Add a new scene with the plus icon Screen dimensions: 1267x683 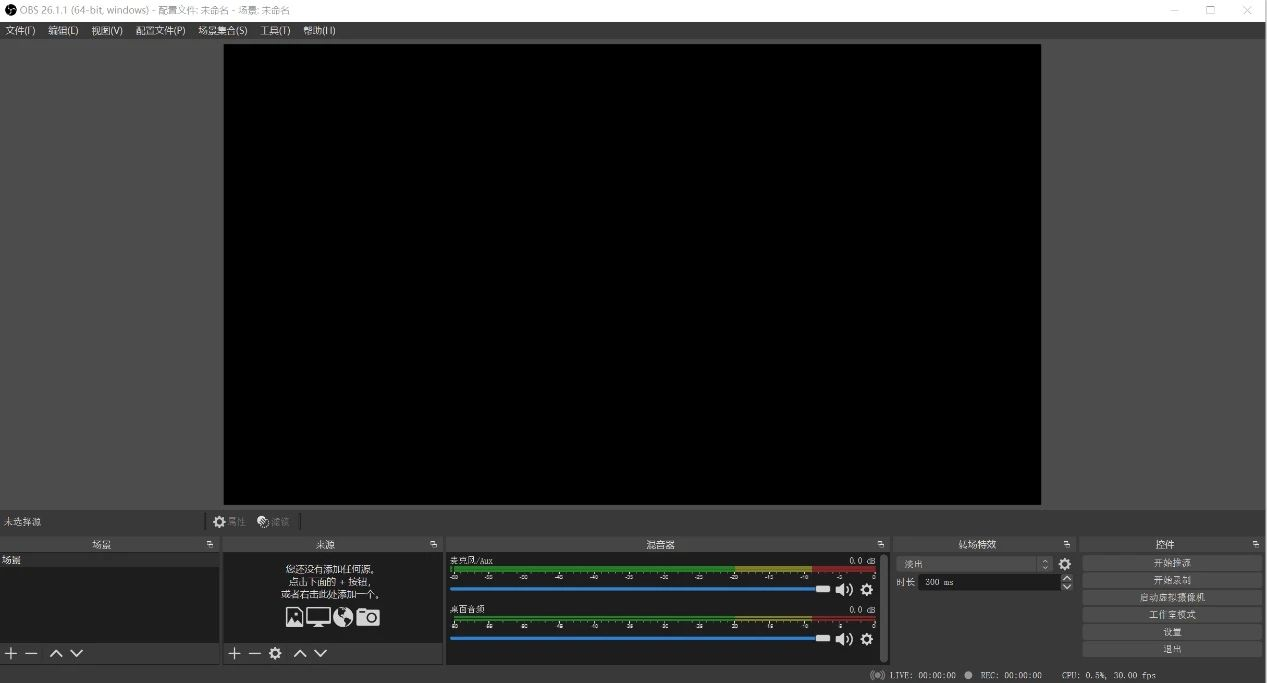tap(11, 653)
